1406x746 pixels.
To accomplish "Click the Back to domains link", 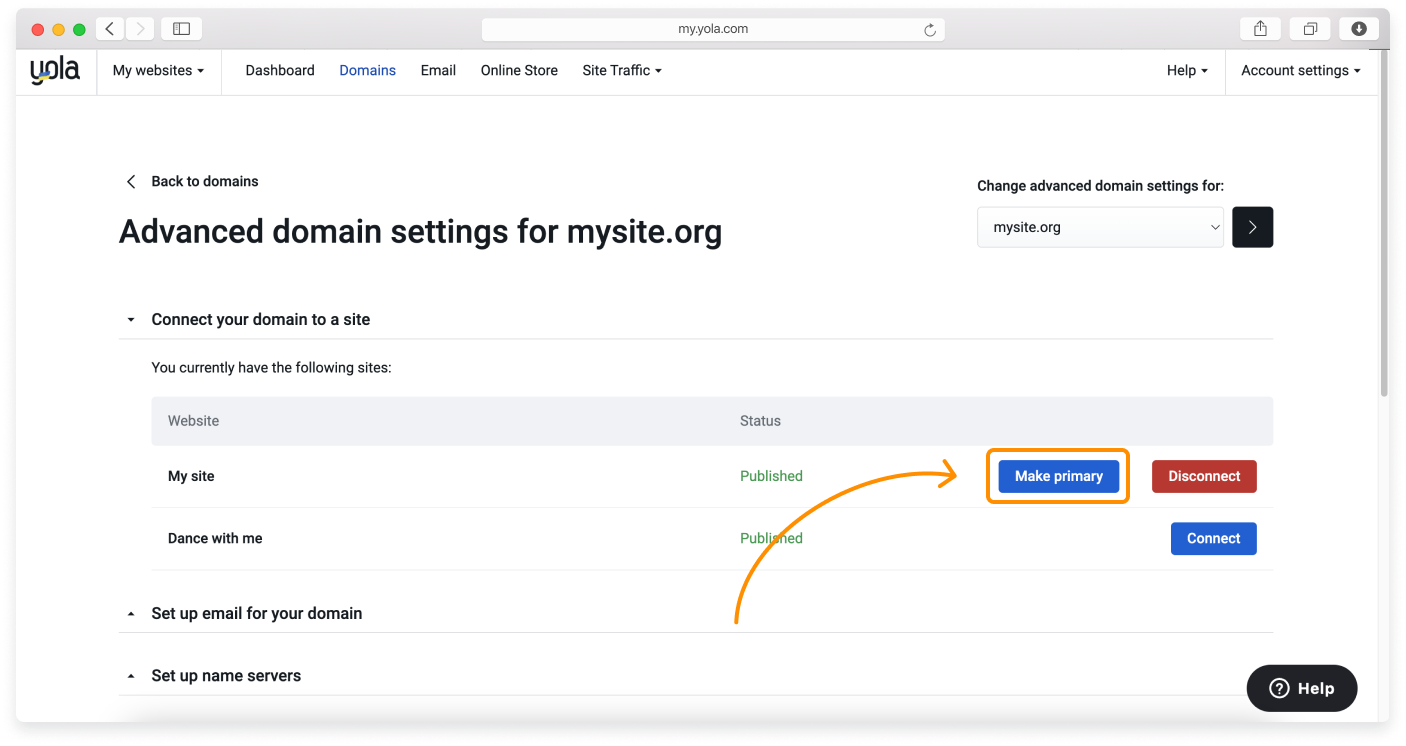I will point(204,181).
